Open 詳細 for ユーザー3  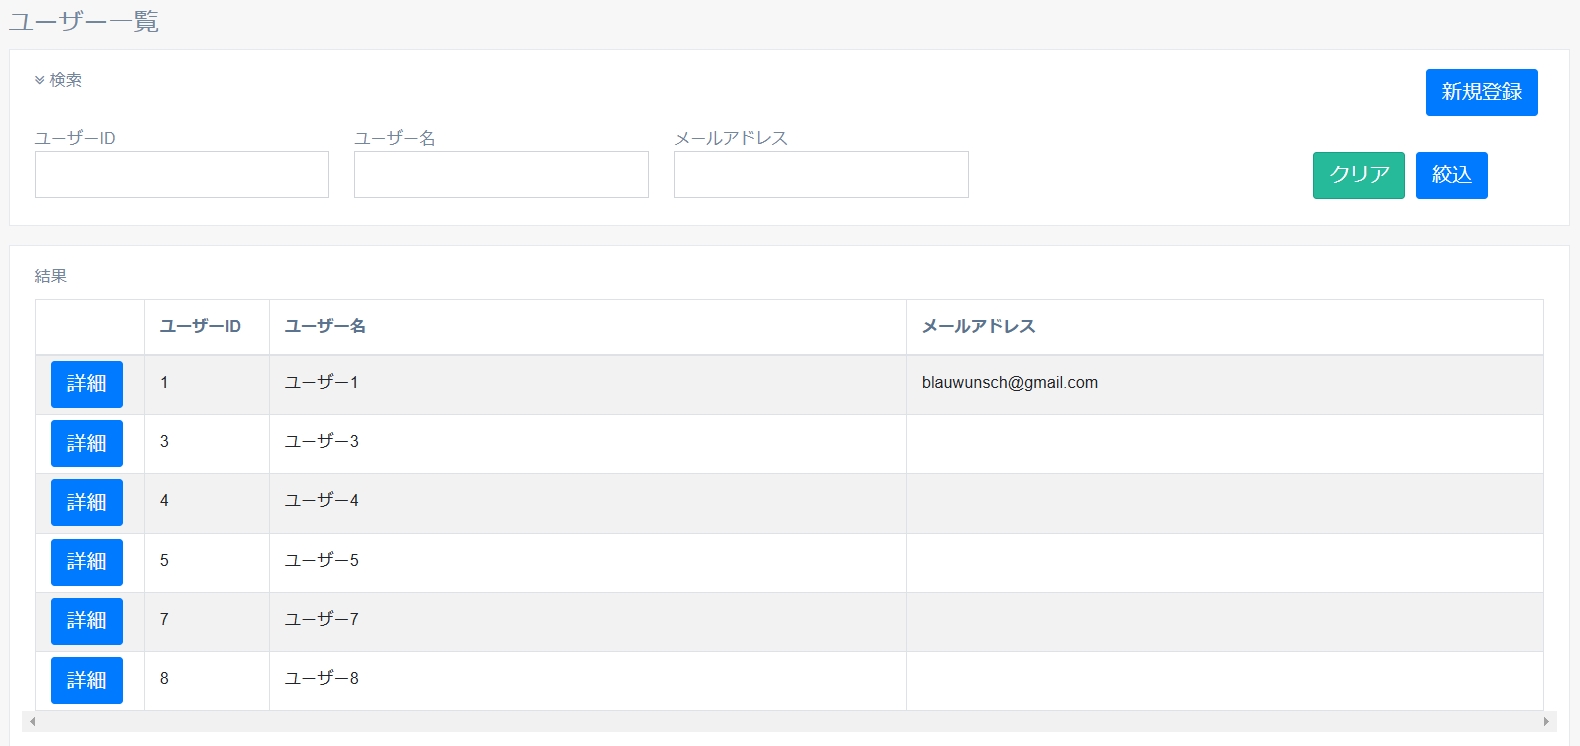pyautogui.click(x=87, y=443)
